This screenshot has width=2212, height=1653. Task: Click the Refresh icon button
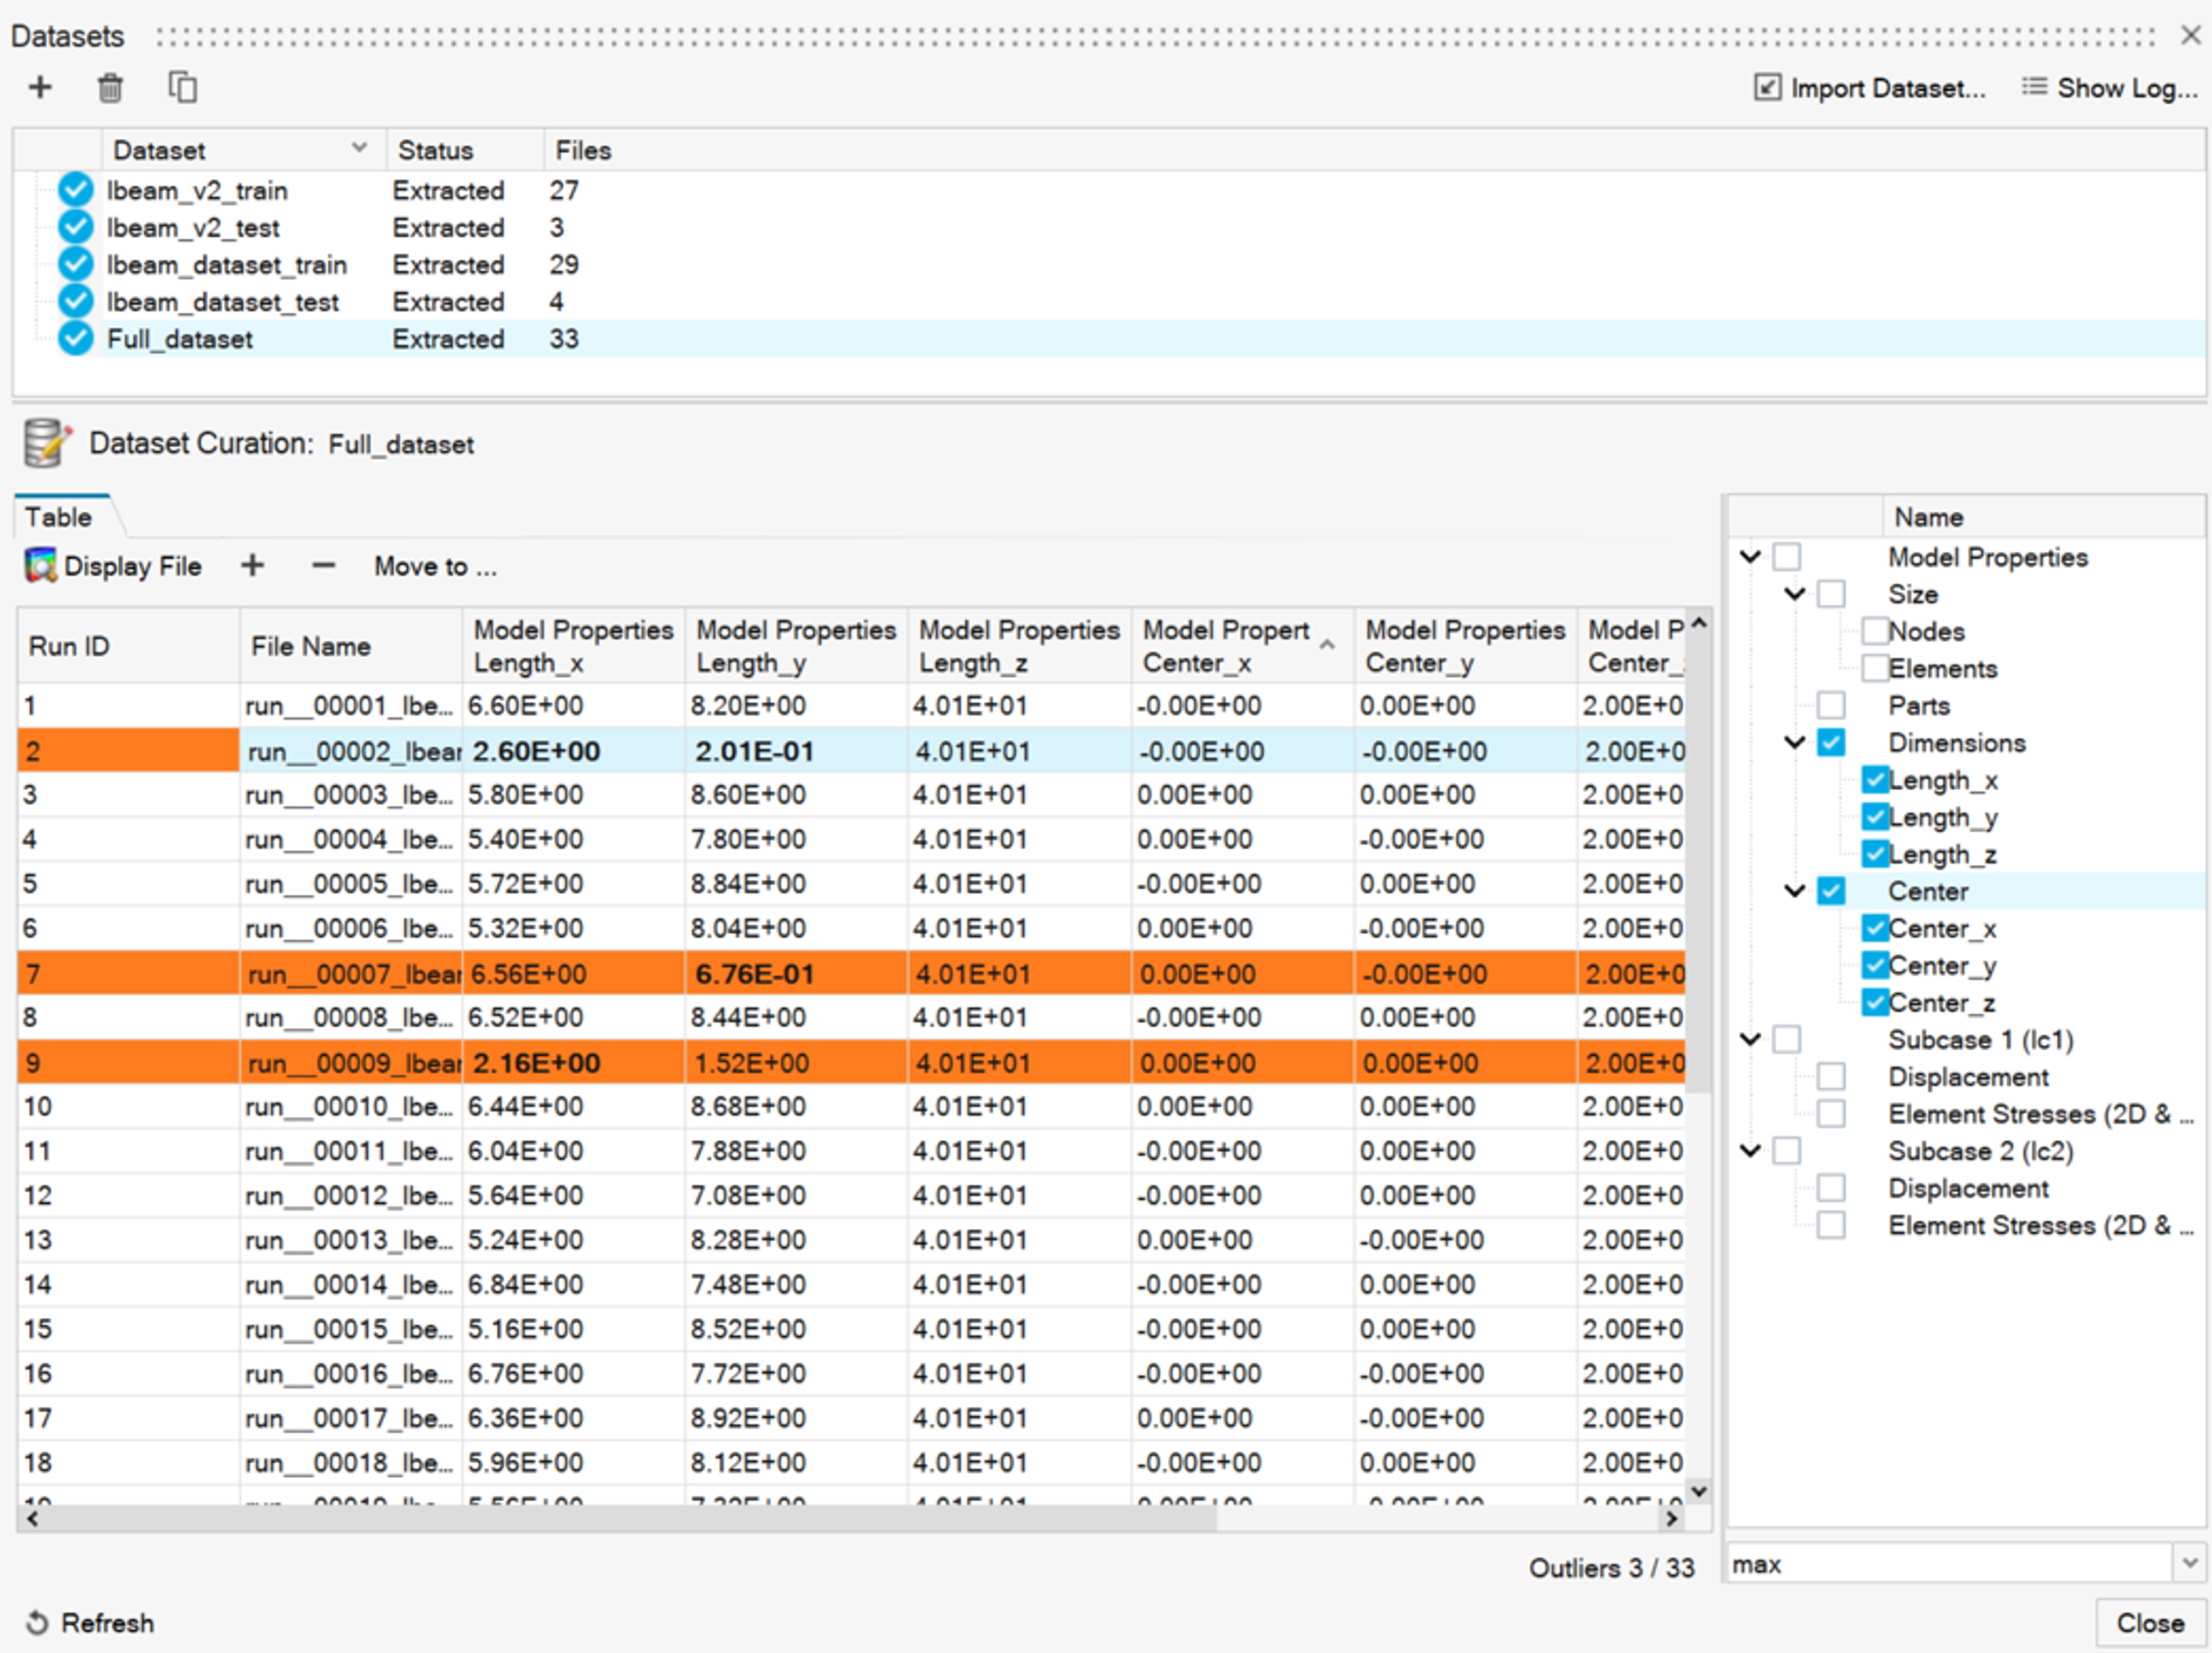point(37,1622)
